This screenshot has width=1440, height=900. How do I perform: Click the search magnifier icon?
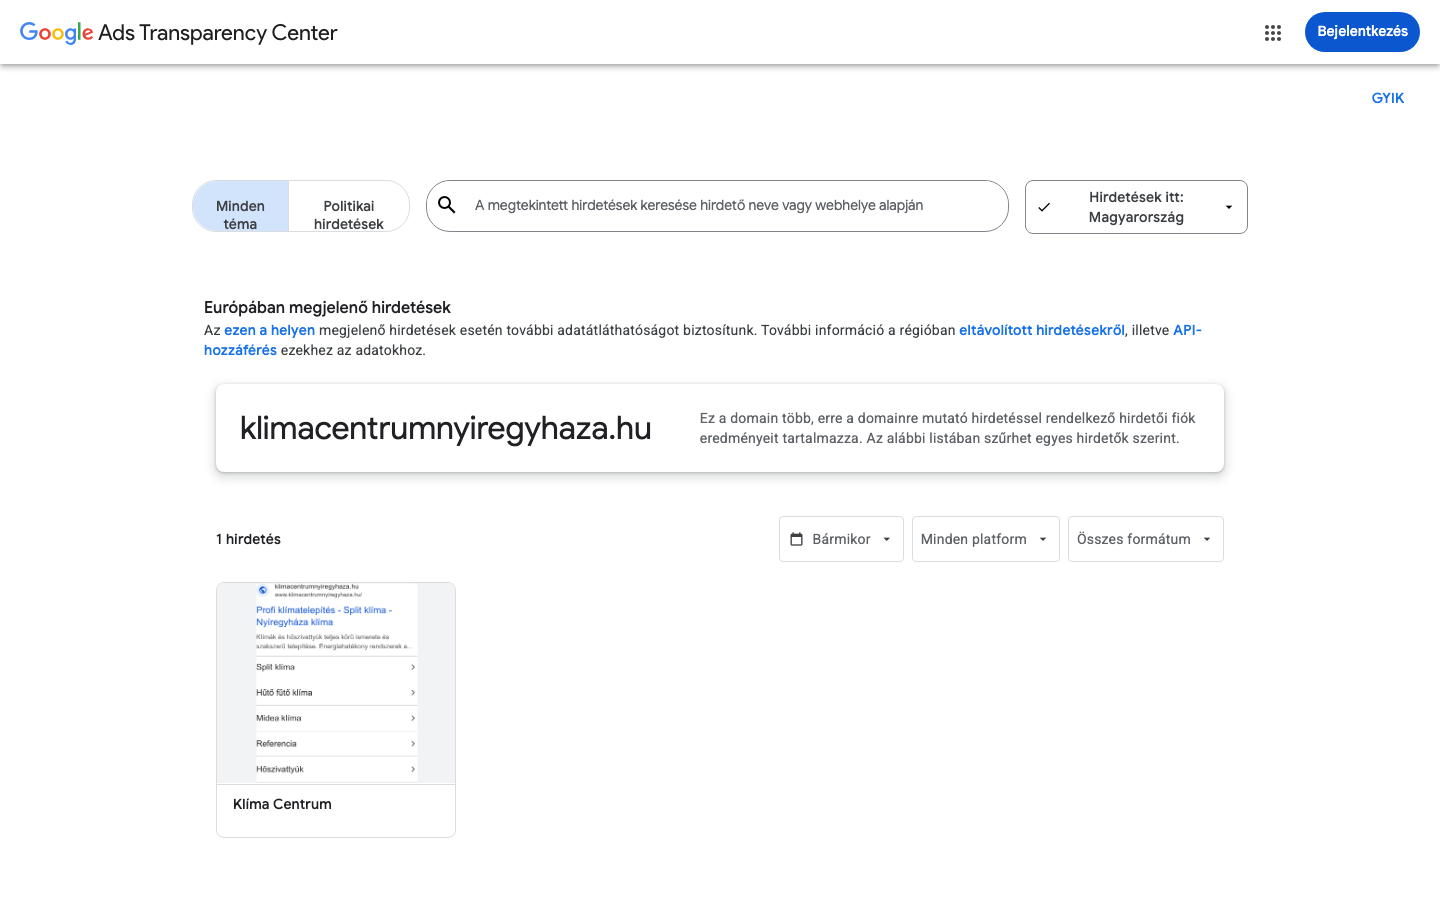point(447,205)
